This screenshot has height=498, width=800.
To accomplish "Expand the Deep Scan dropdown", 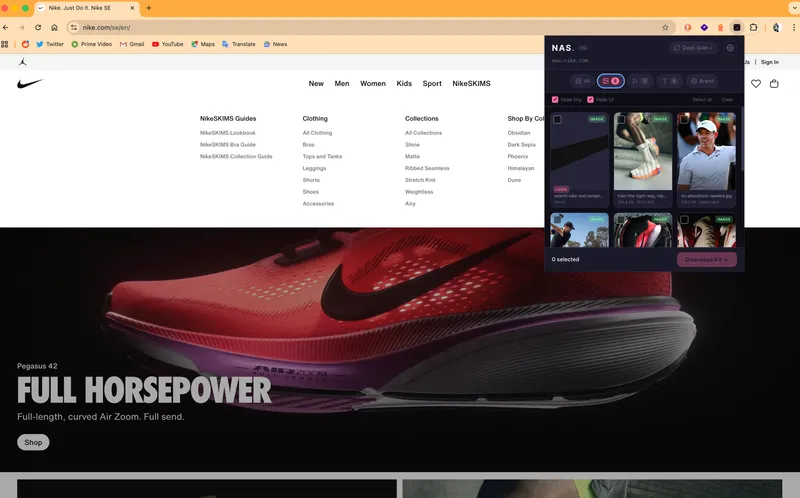I will pos(694,48).
